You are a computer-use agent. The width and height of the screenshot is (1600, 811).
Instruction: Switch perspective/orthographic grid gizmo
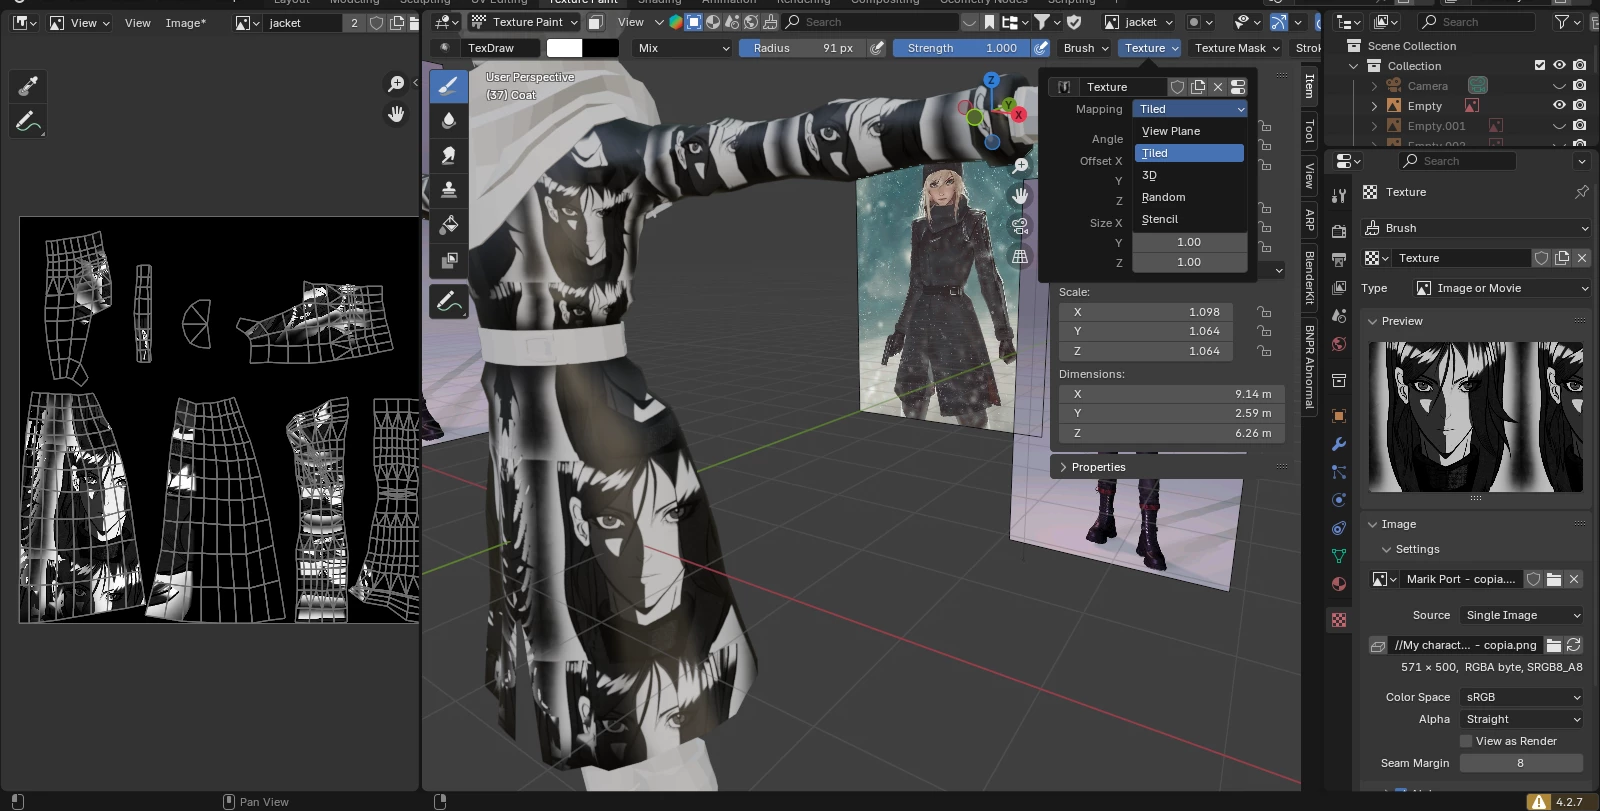coord(1020,257)
